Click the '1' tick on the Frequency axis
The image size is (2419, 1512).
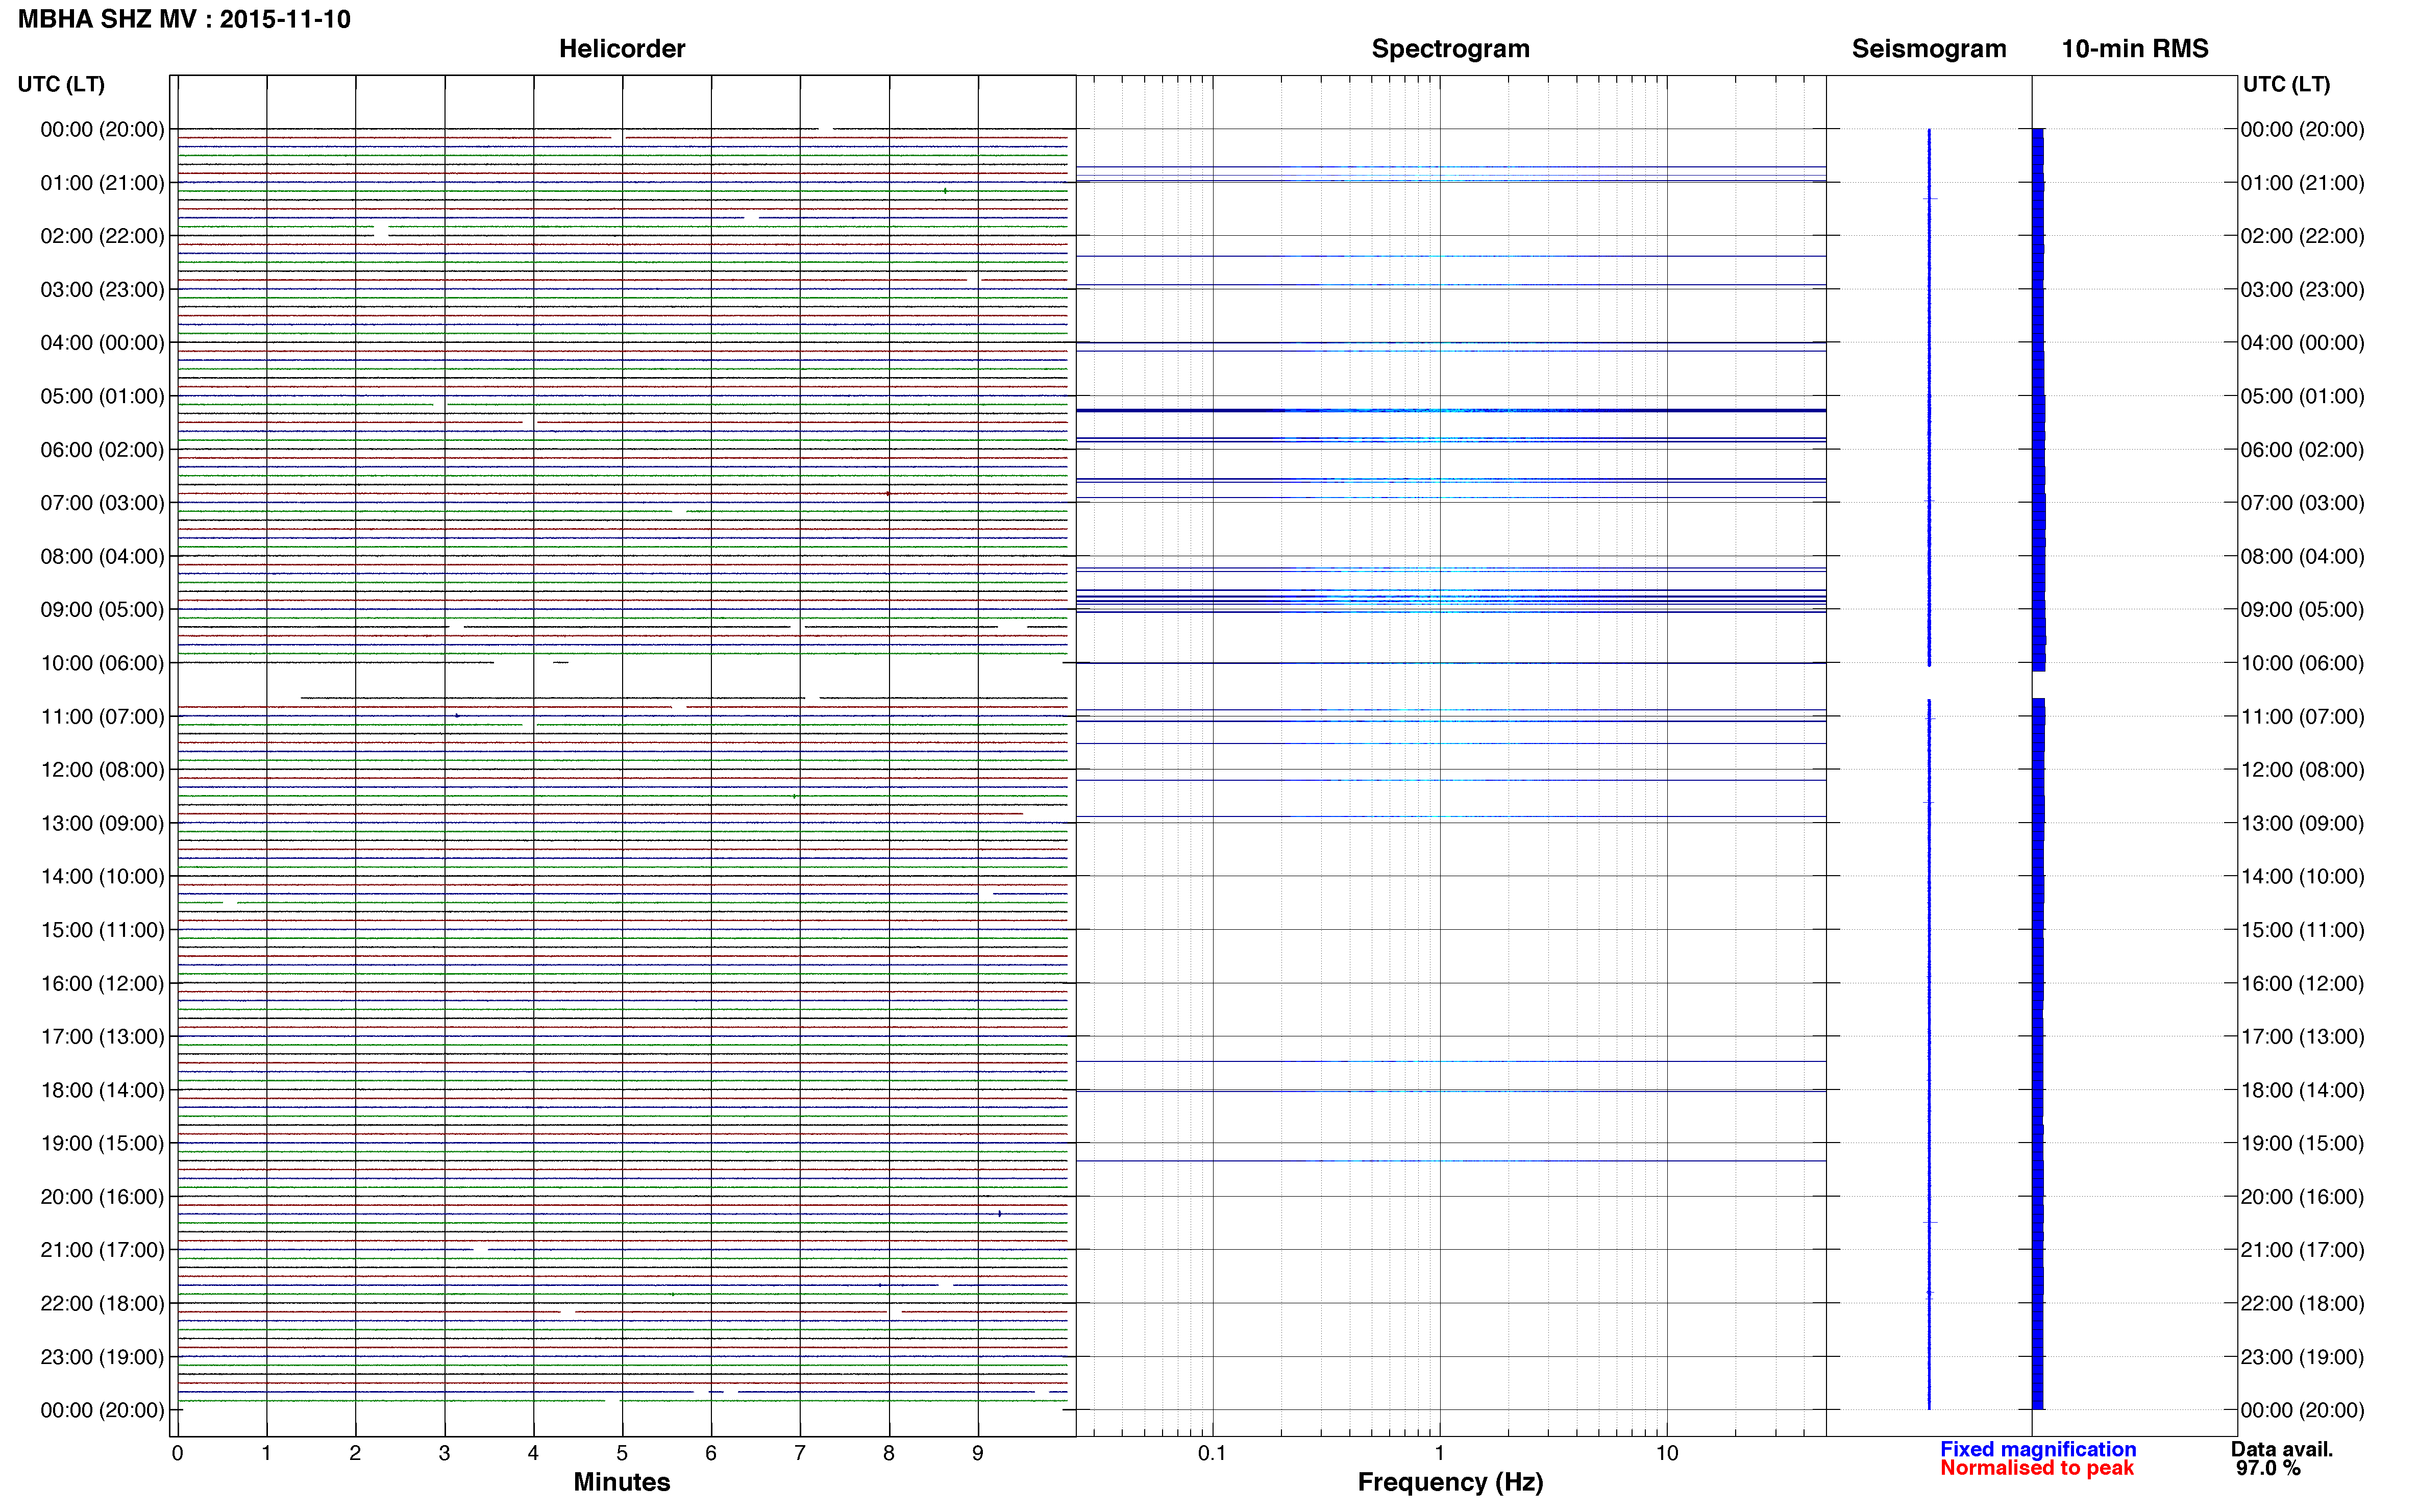click(1440, 1454)
